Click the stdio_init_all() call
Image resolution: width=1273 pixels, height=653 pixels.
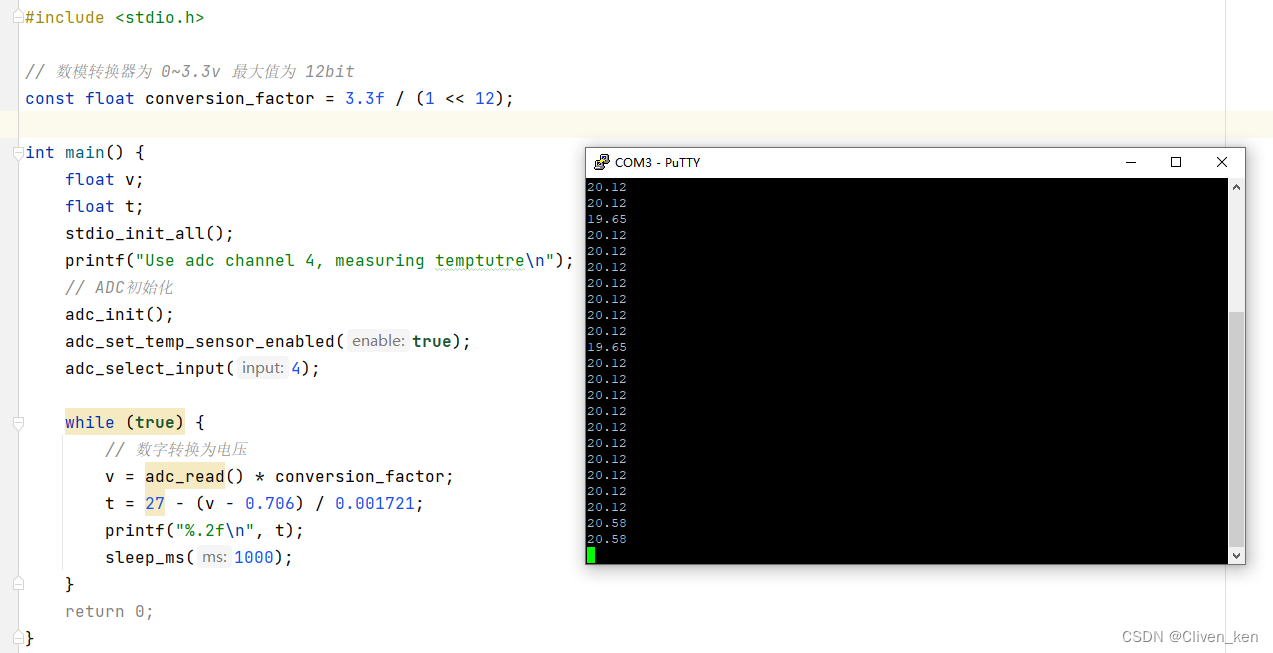(x=149, y=234)
